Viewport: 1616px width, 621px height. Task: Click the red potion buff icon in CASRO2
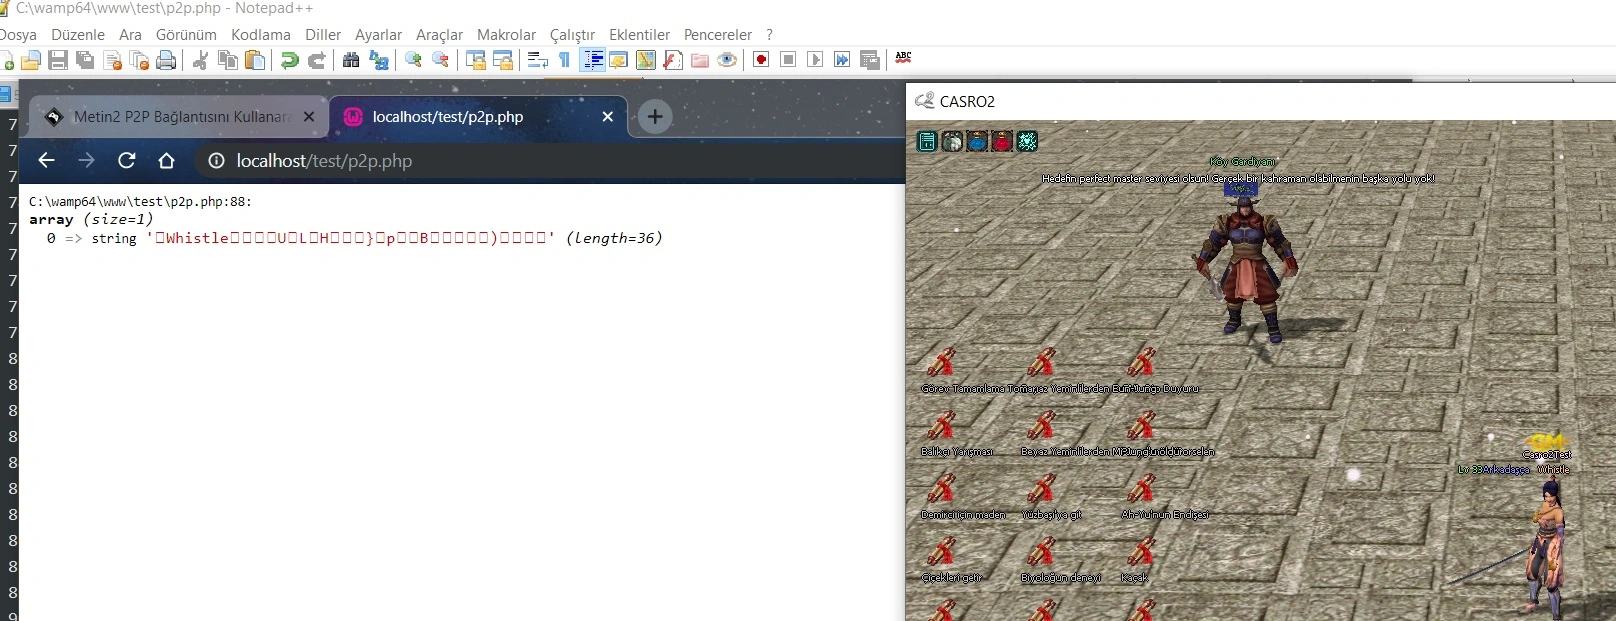click(1002, 142)
